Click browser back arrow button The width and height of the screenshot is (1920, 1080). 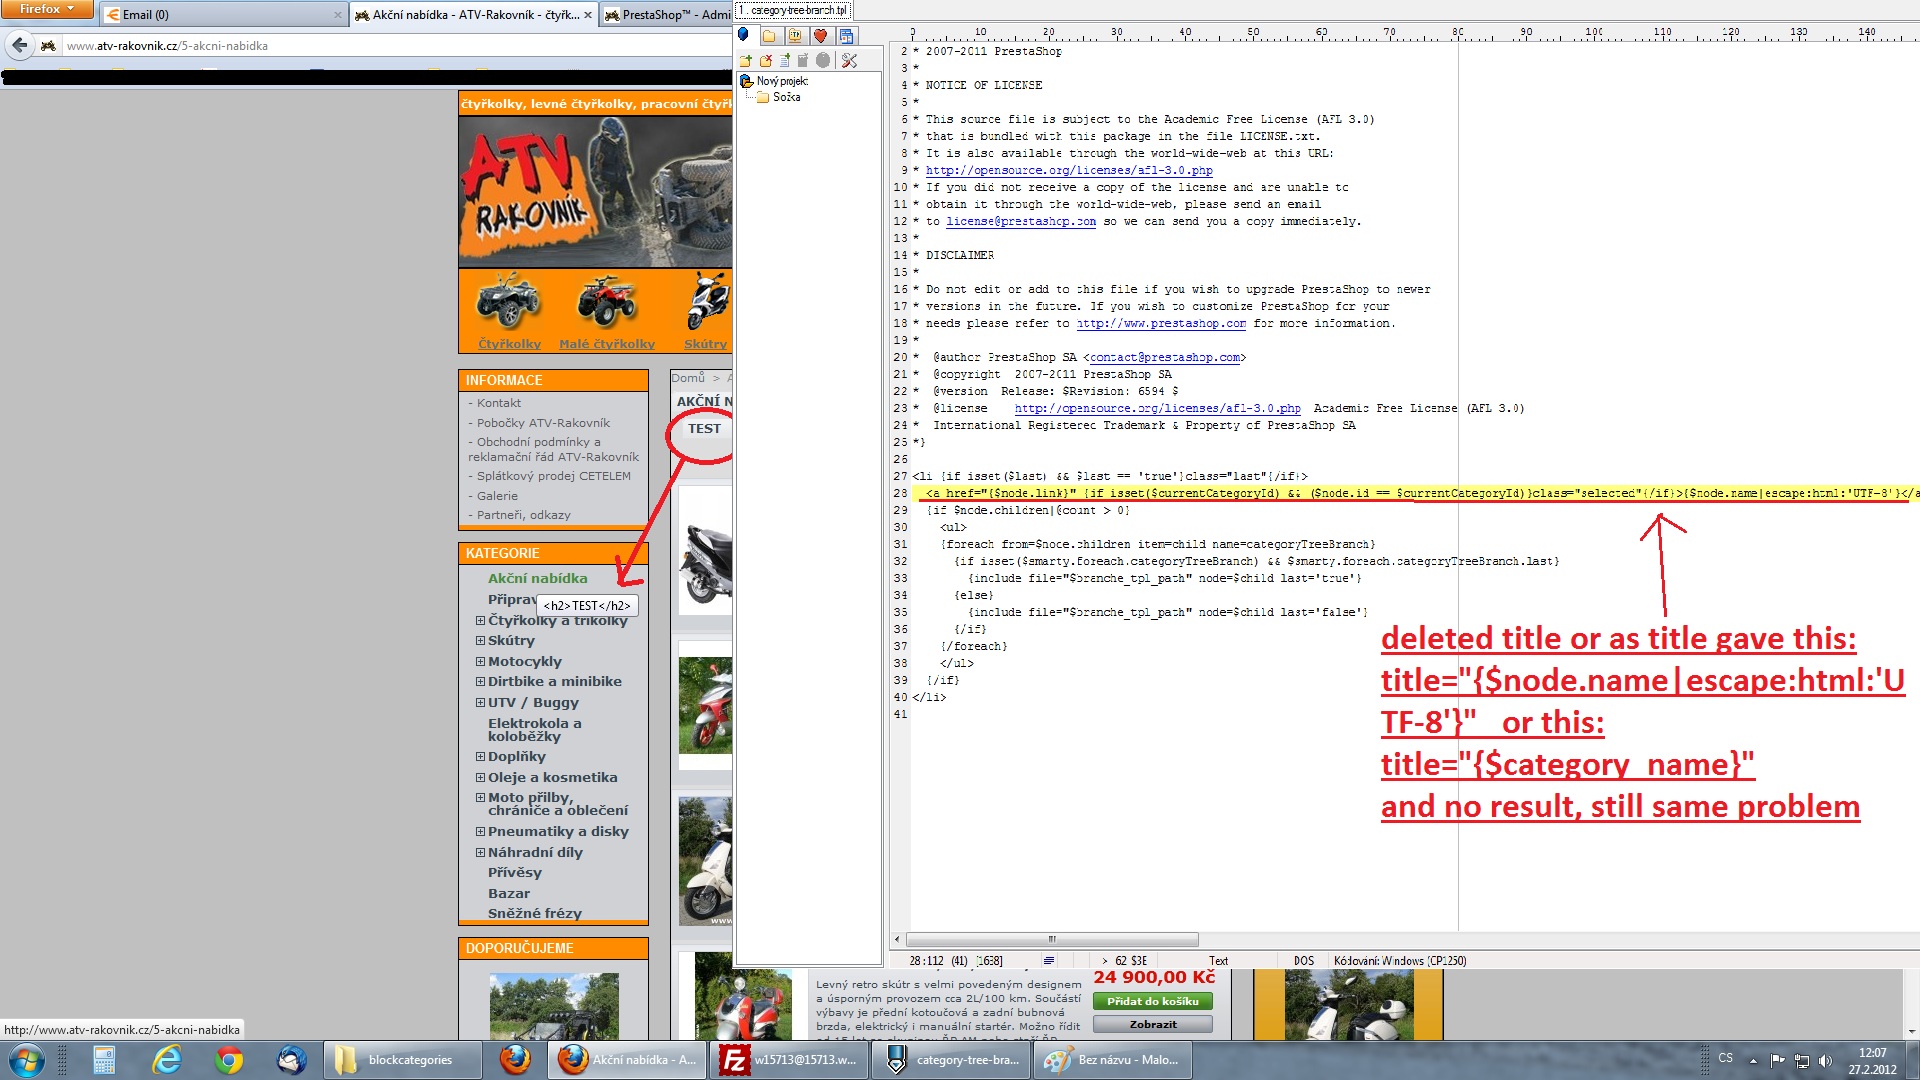coord(19,45)
